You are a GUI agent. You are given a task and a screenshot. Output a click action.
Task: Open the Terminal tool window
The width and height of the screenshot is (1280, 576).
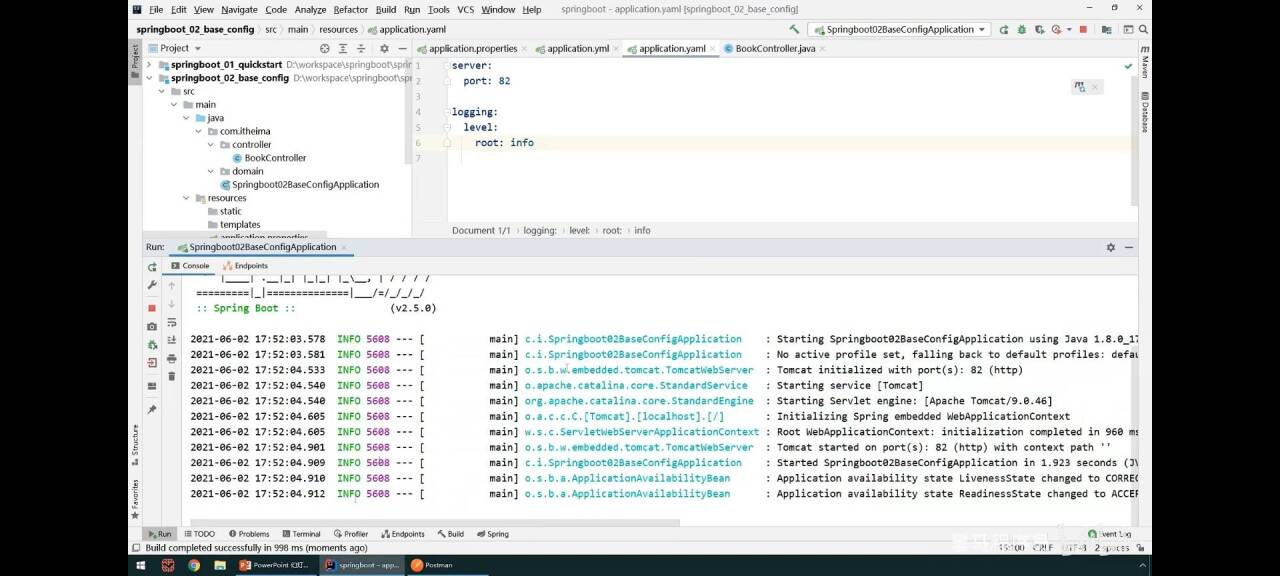tap(300, 534)
